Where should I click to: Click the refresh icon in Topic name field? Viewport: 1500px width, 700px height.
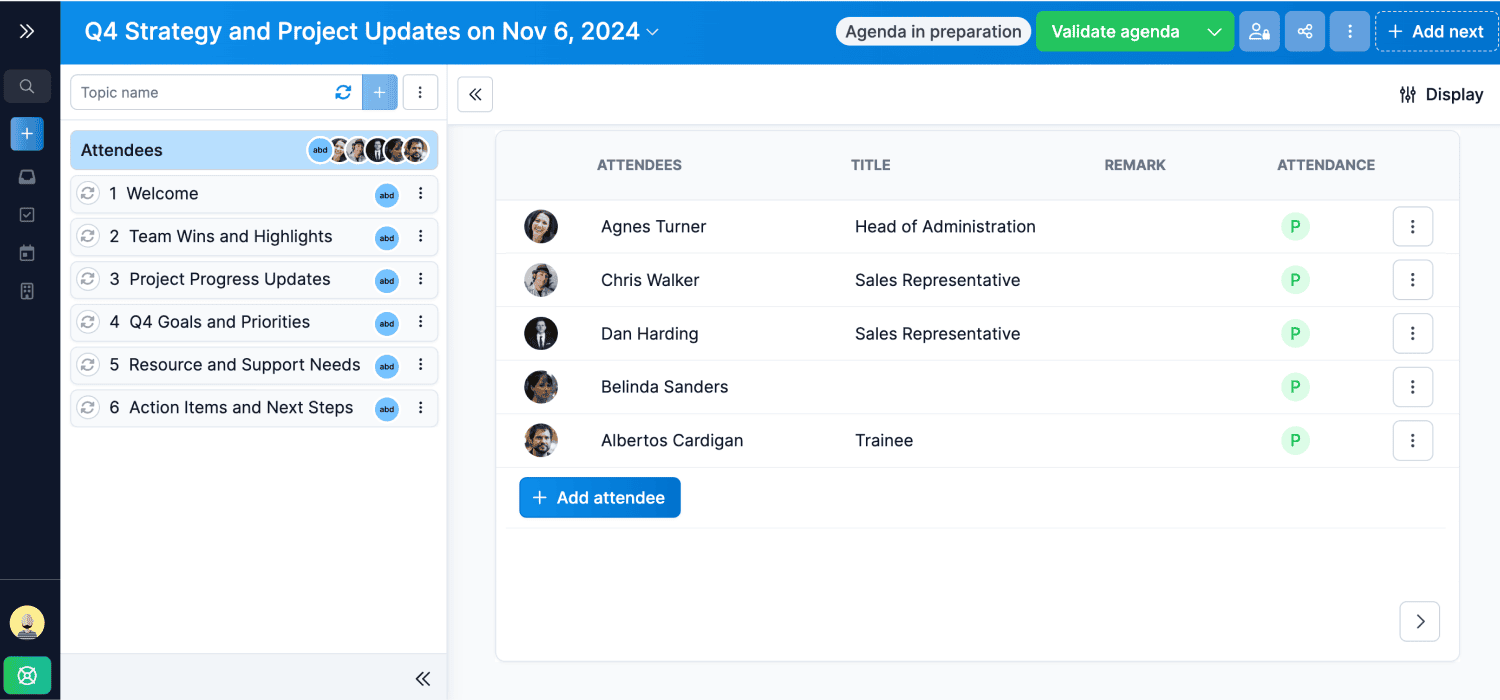click(x=343, y=92)
